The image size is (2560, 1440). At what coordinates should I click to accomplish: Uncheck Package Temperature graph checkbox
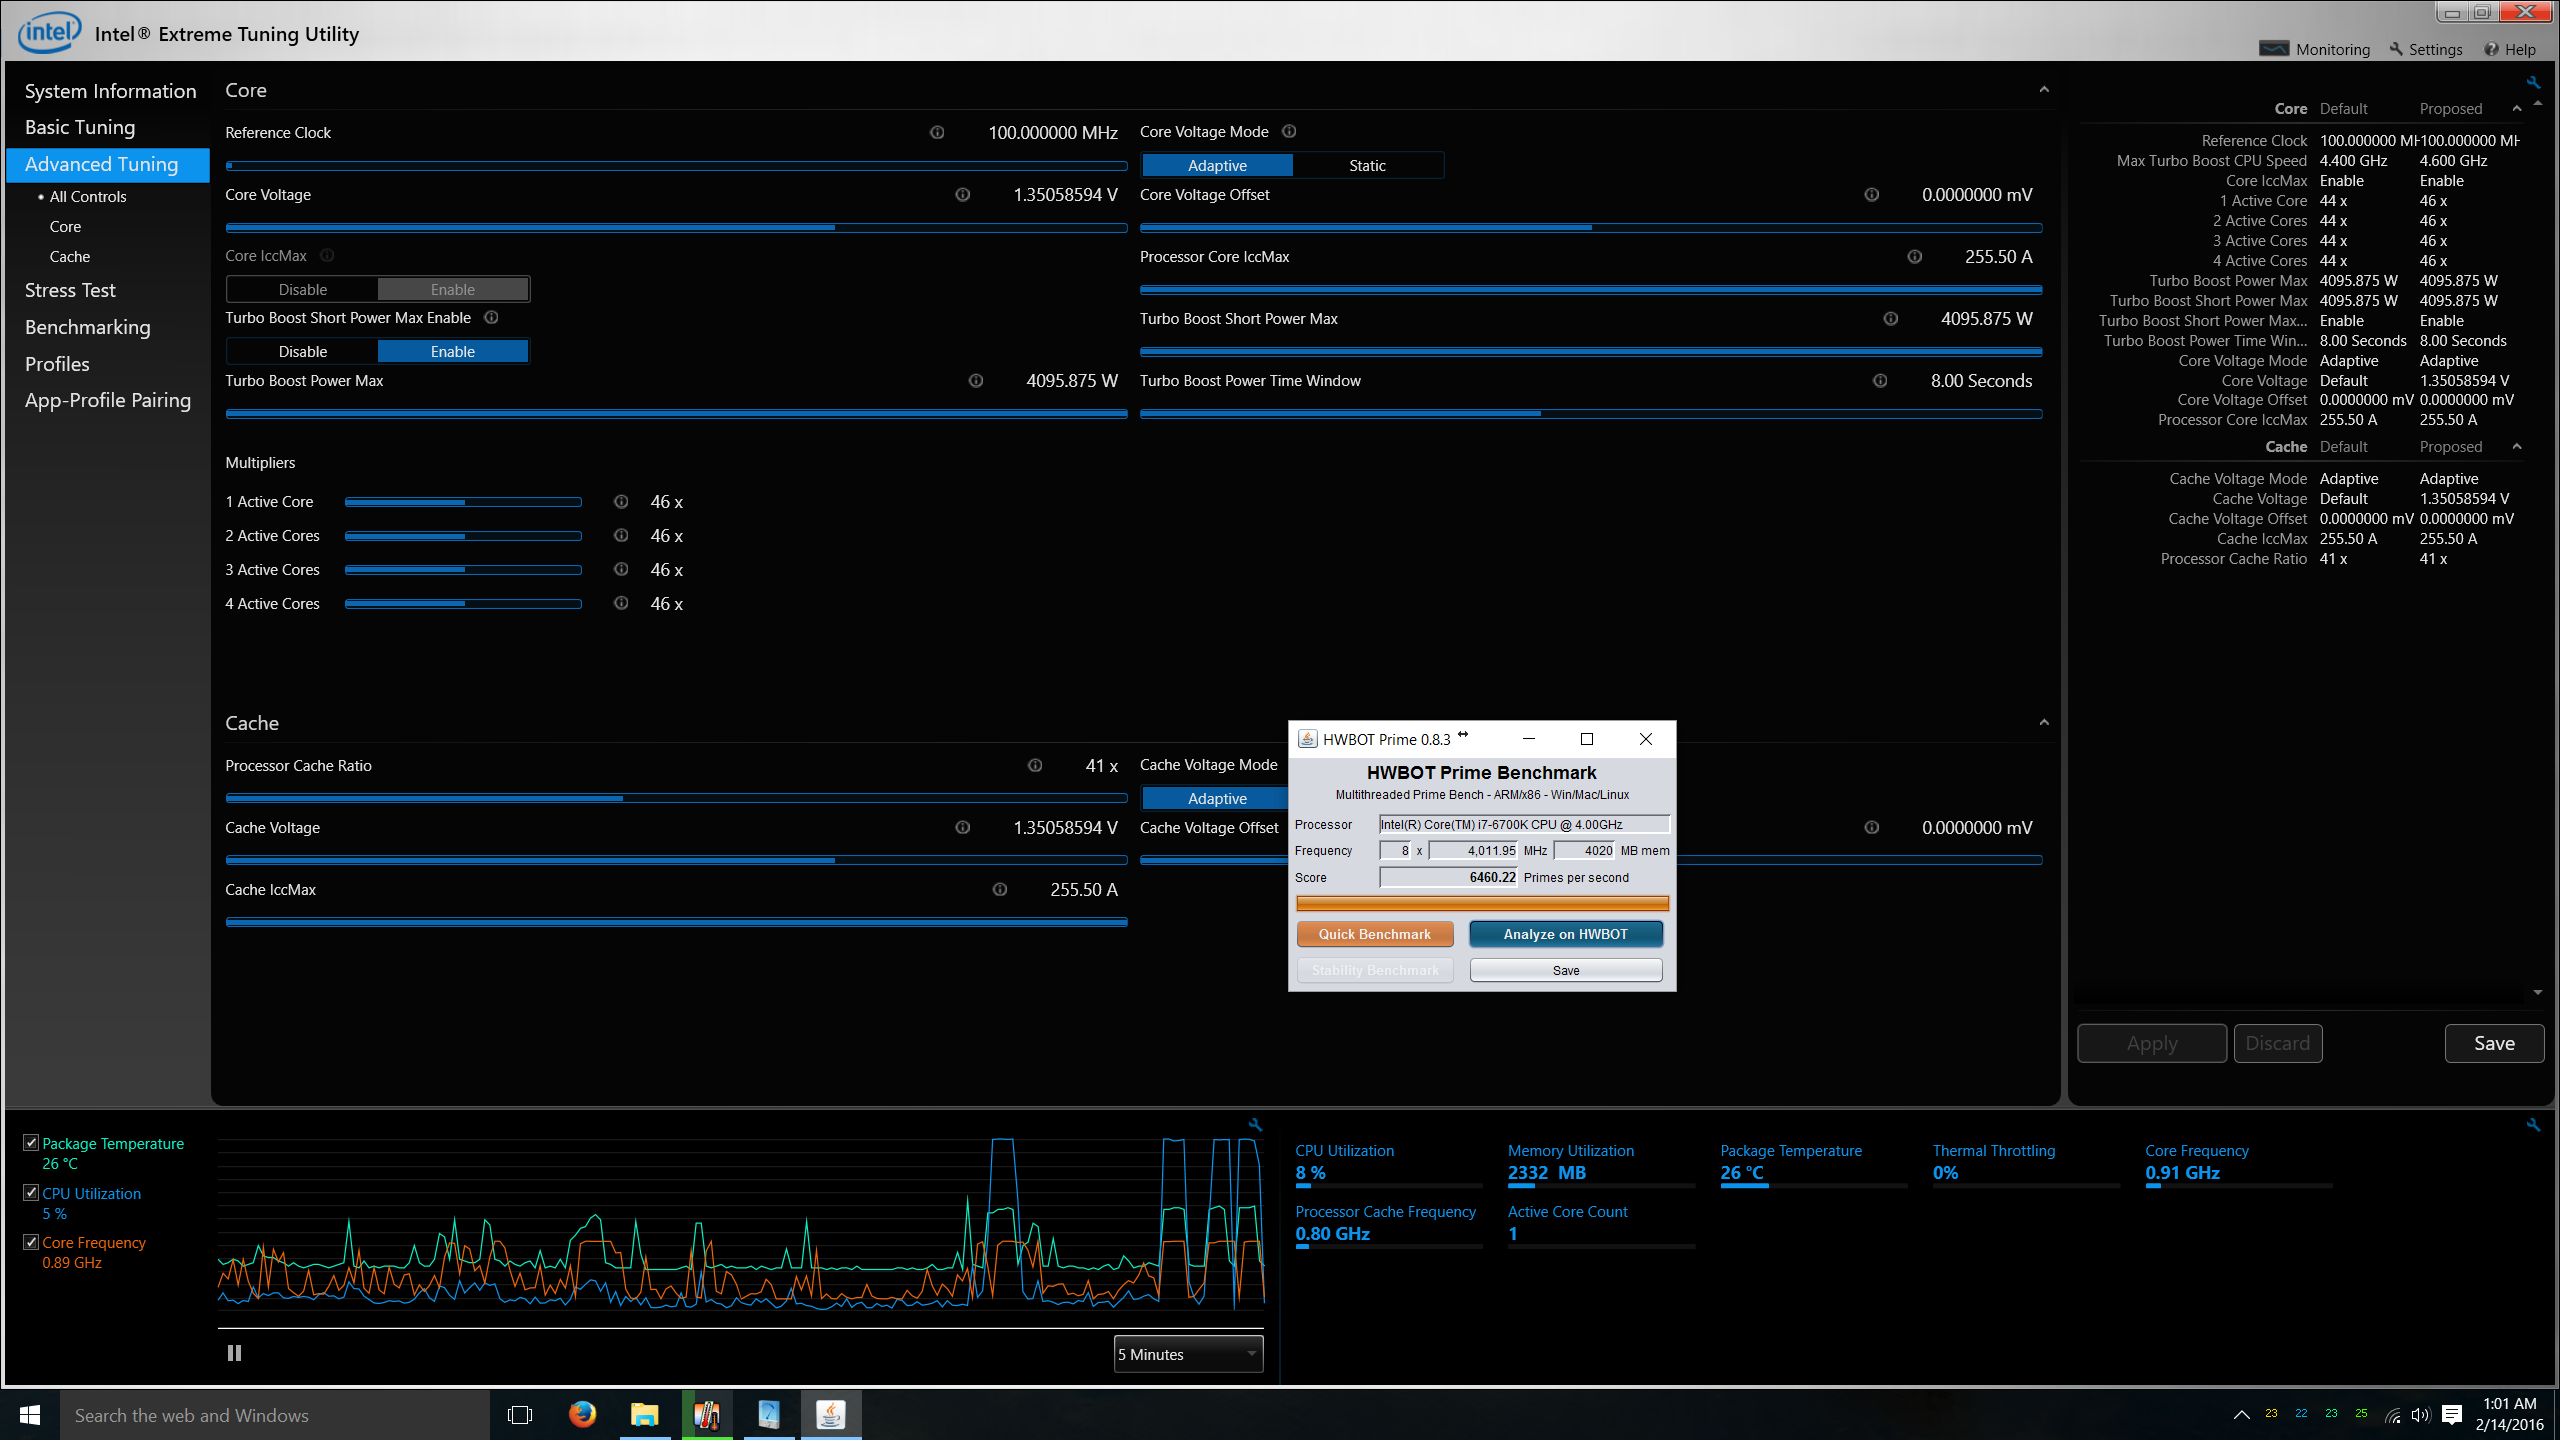pos(31,1143)
